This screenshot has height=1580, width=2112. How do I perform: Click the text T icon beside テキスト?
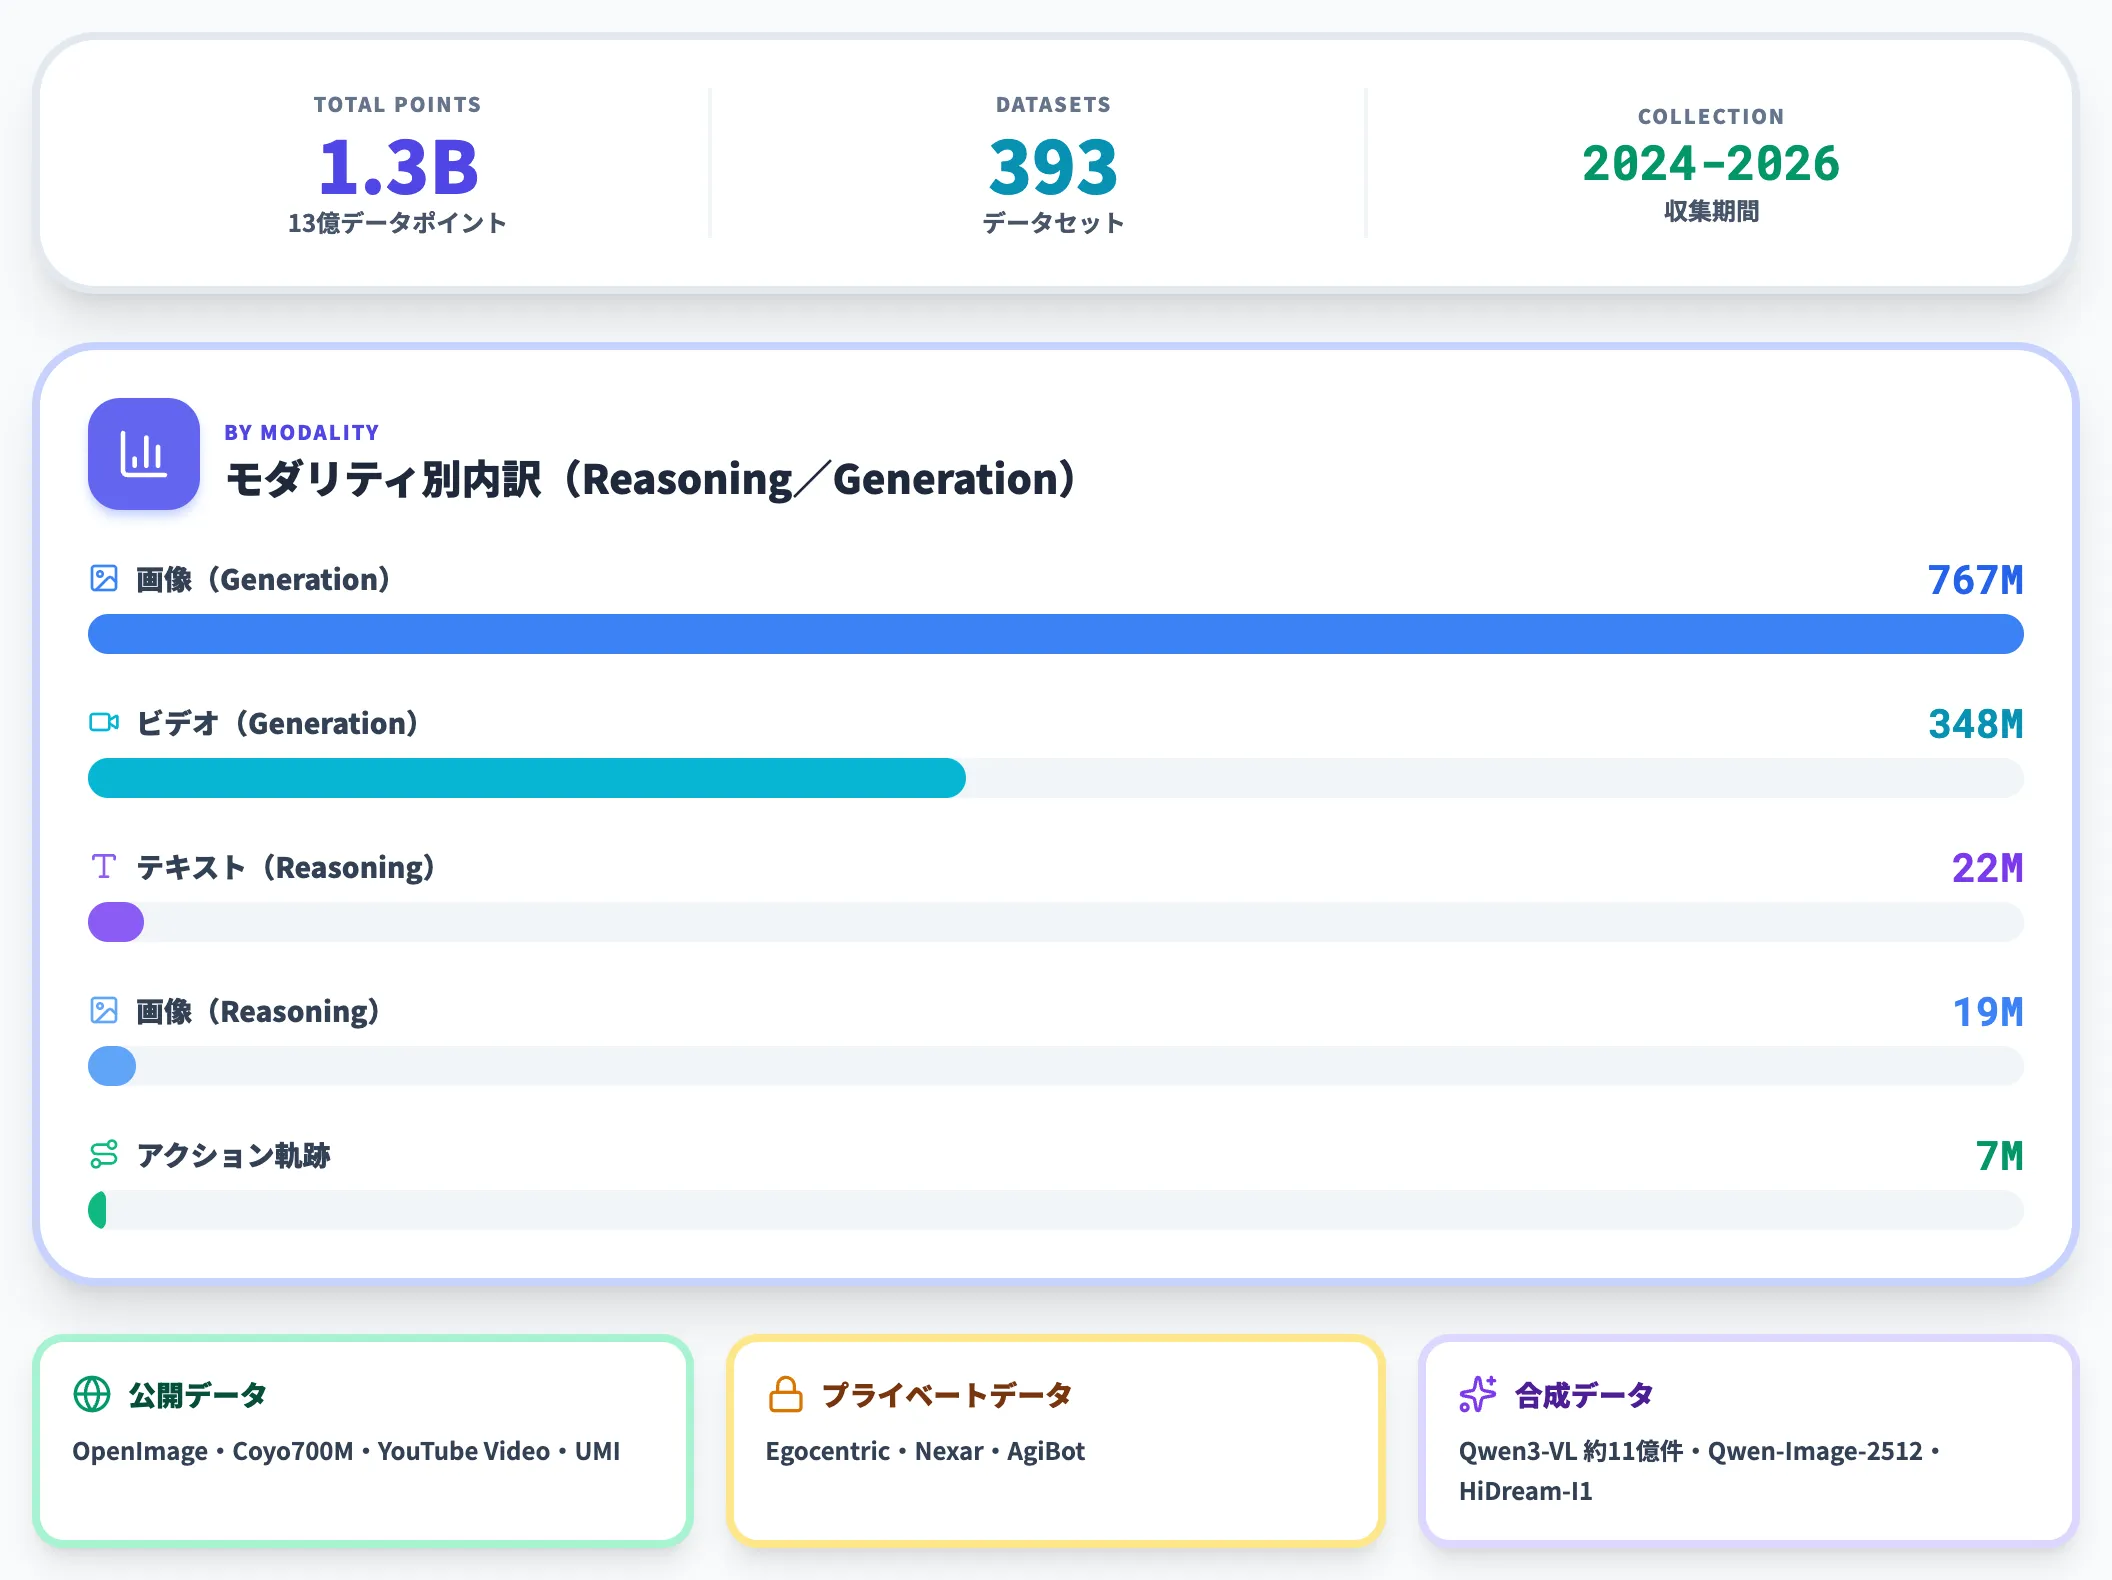(x=104, y=866)
